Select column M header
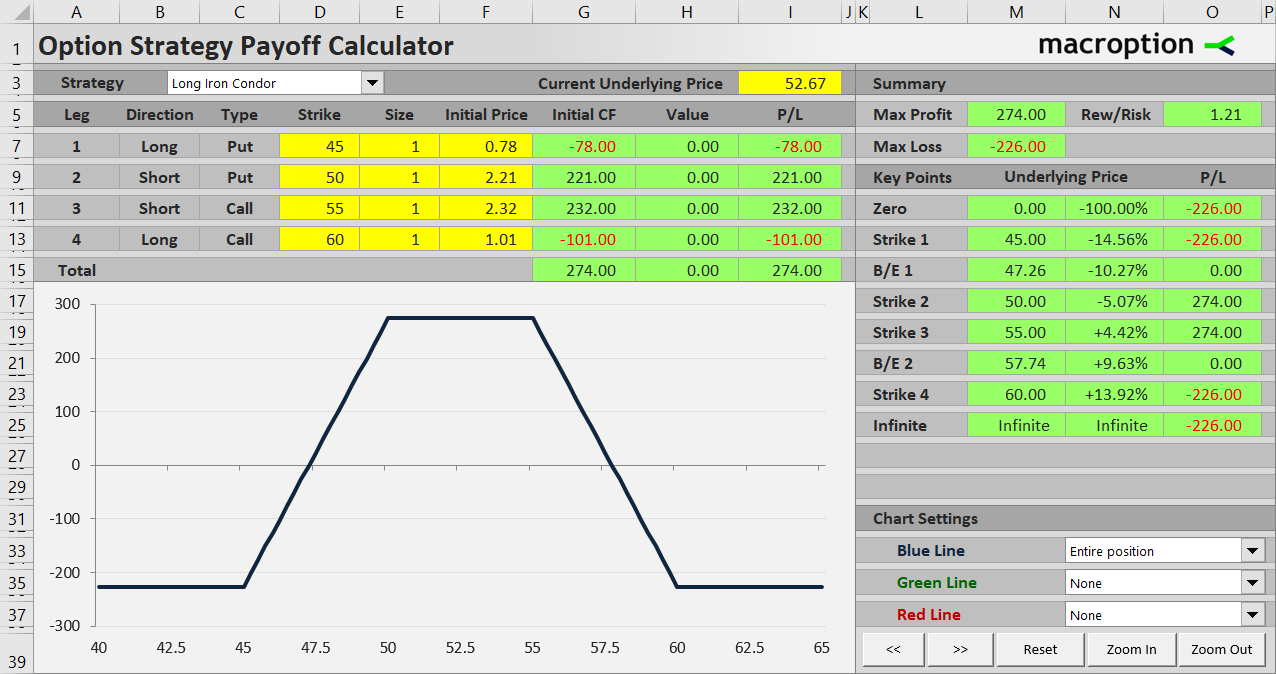1276x674 pixels. tap(1017, 11)
